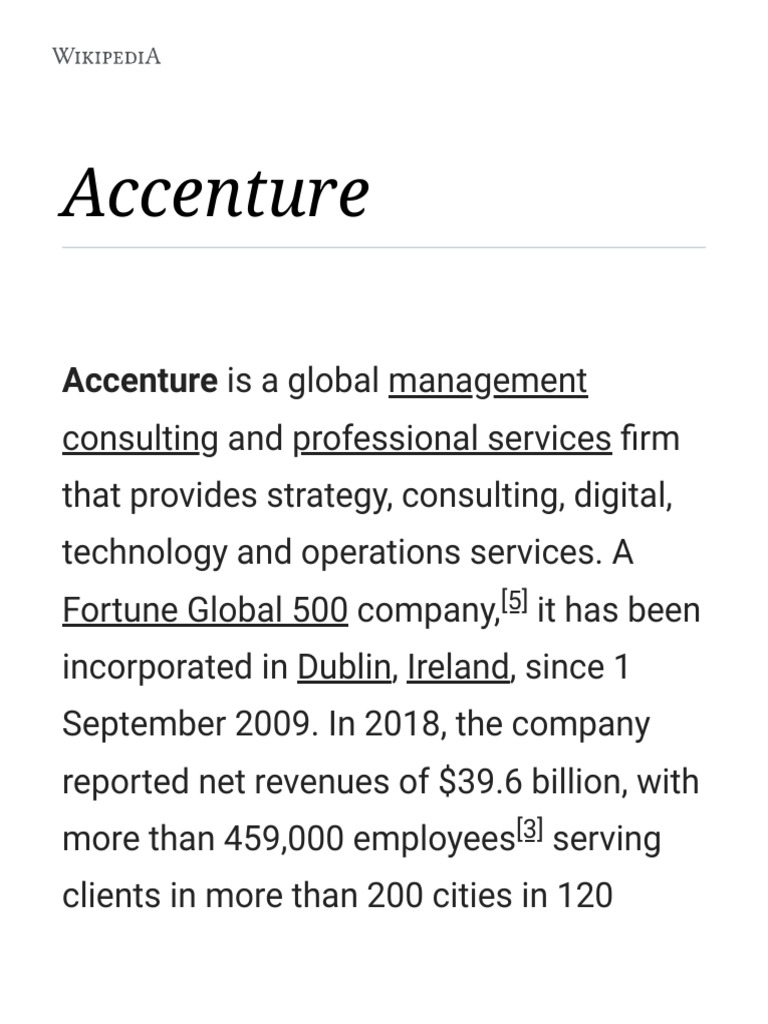
Task: Click the horizontal divider below the title
Action: pos(384,247)
